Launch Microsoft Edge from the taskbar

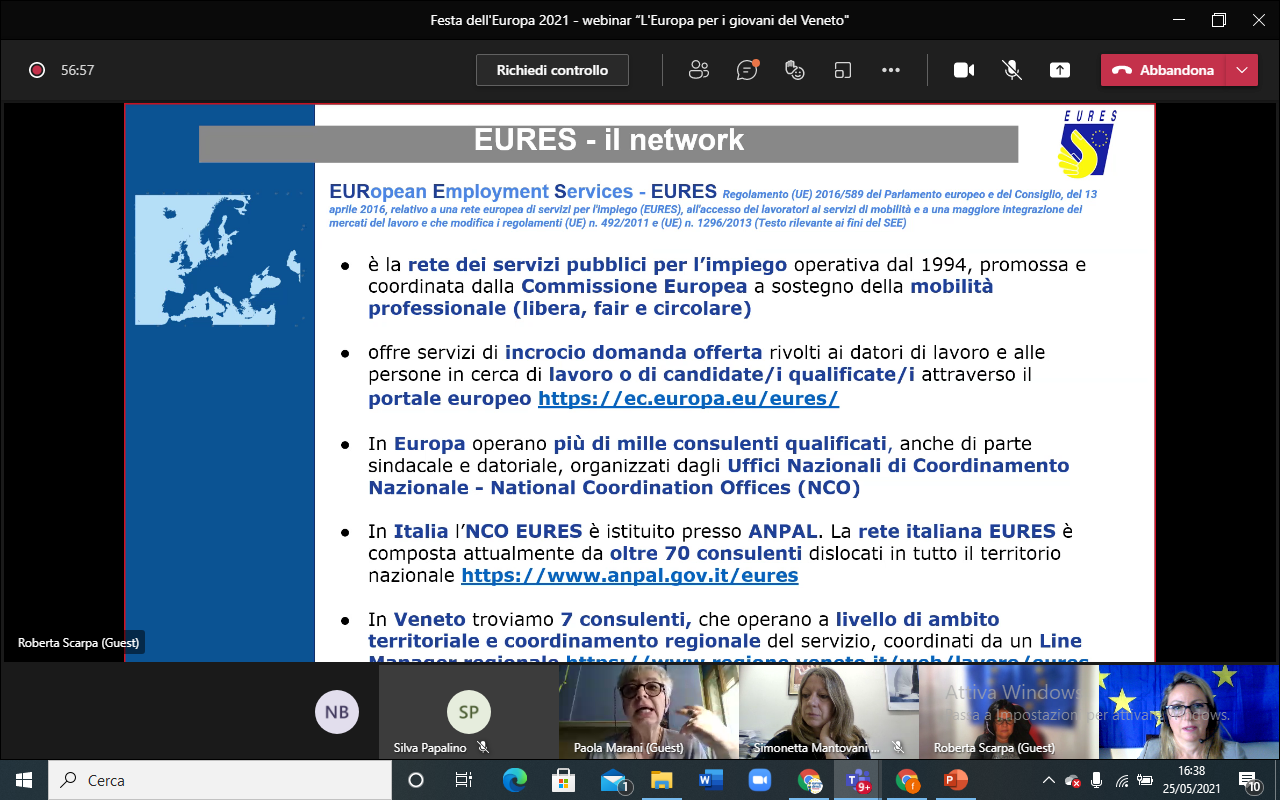[514, 780]
